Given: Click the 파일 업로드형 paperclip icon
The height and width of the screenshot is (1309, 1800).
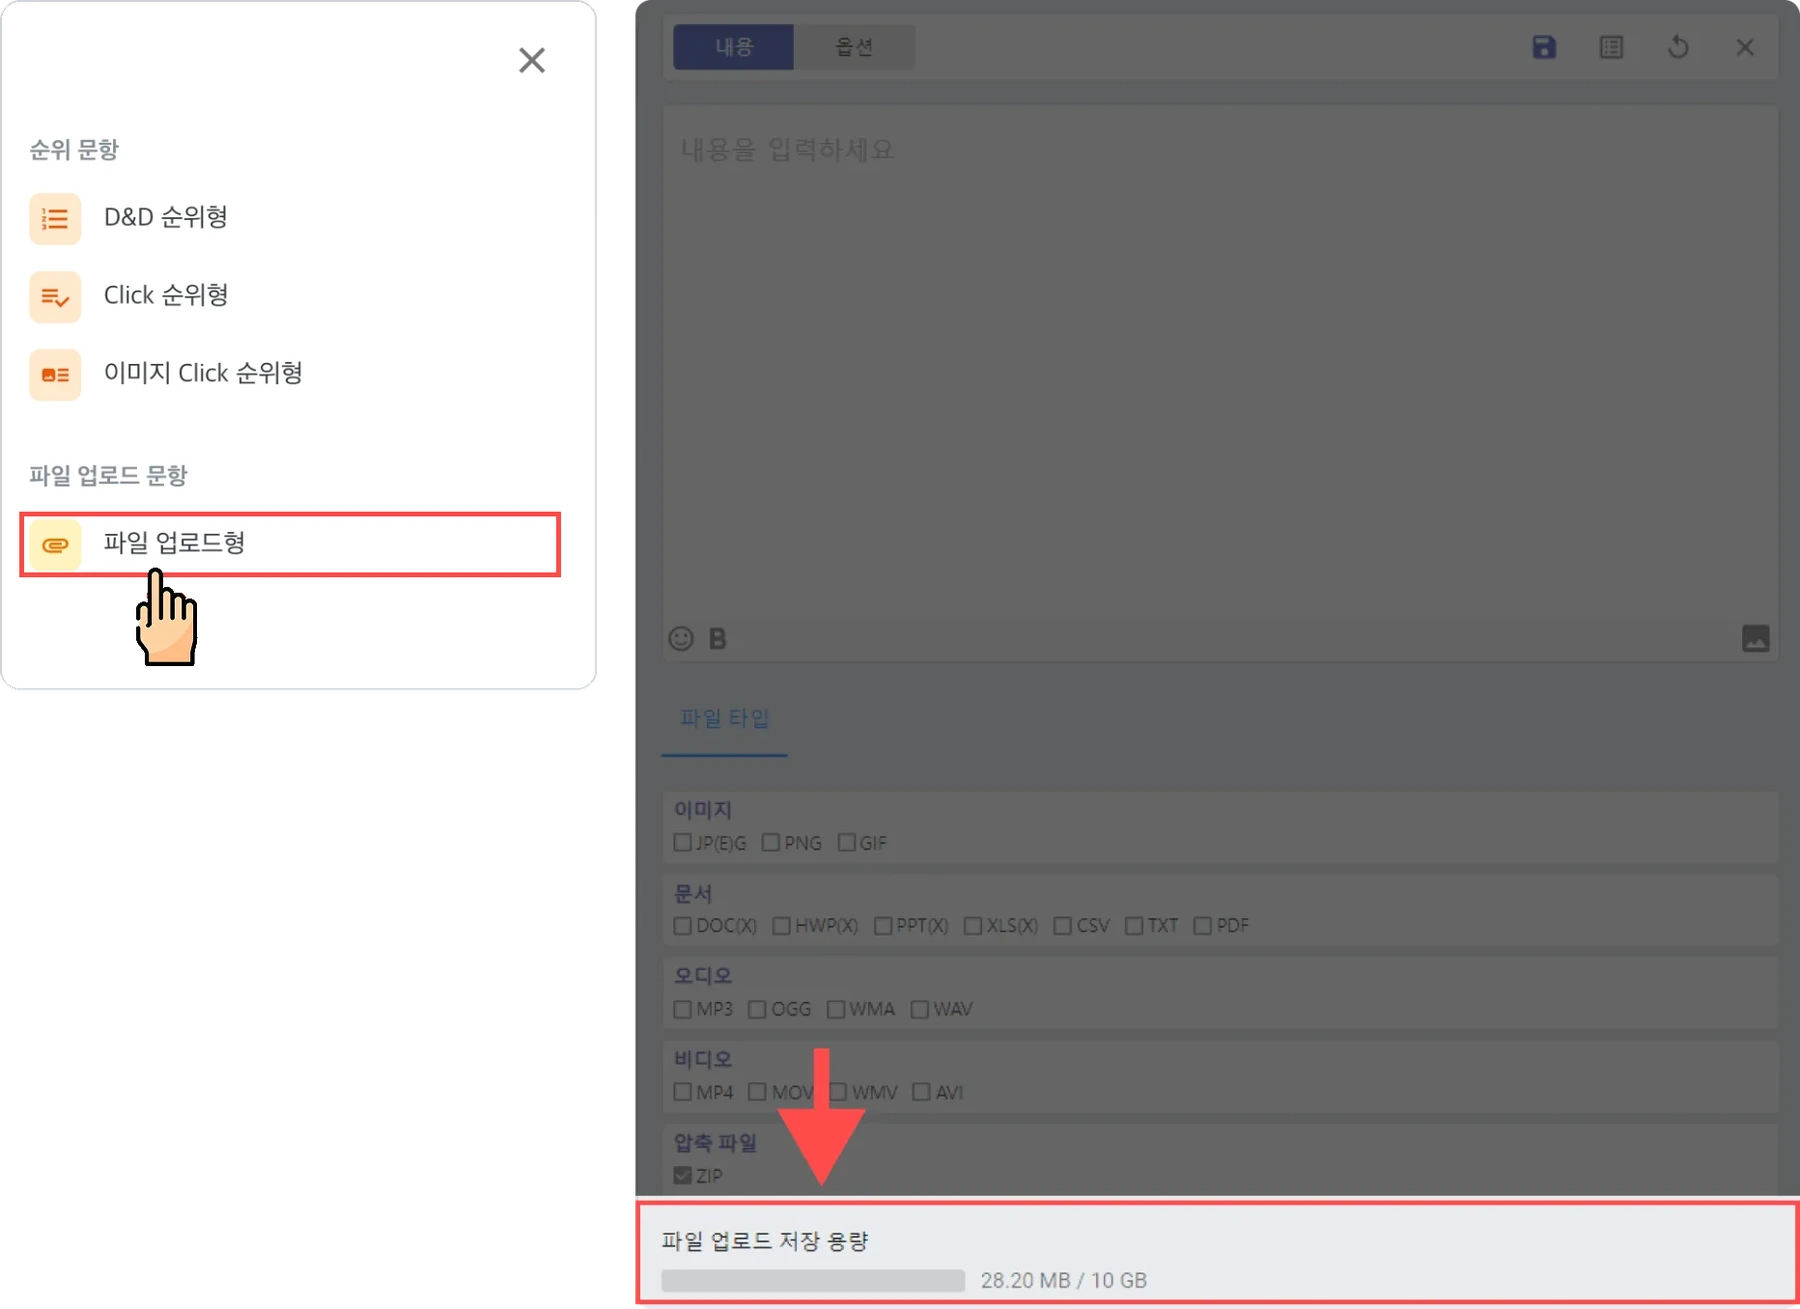Looking at the screenshot, I should 55,545.
